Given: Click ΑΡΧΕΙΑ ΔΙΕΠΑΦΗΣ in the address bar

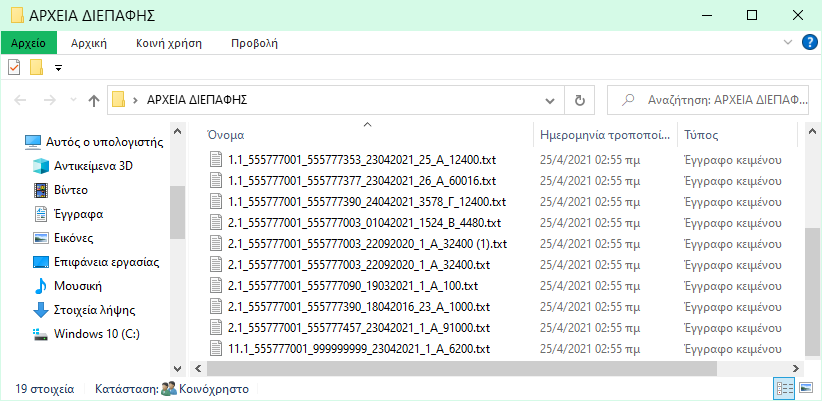Looking at the screenshot, I should pyautogui.click(x=197, y=100).
